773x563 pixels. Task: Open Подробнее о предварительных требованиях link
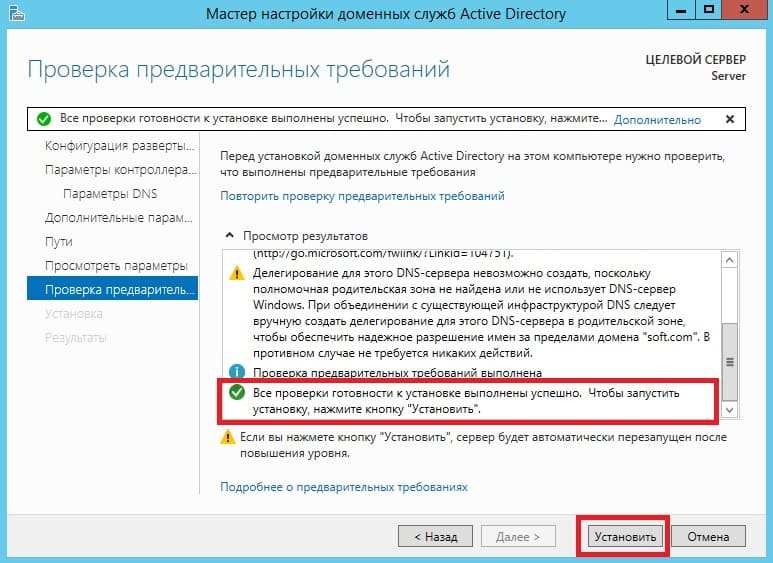tap(344, 487)
